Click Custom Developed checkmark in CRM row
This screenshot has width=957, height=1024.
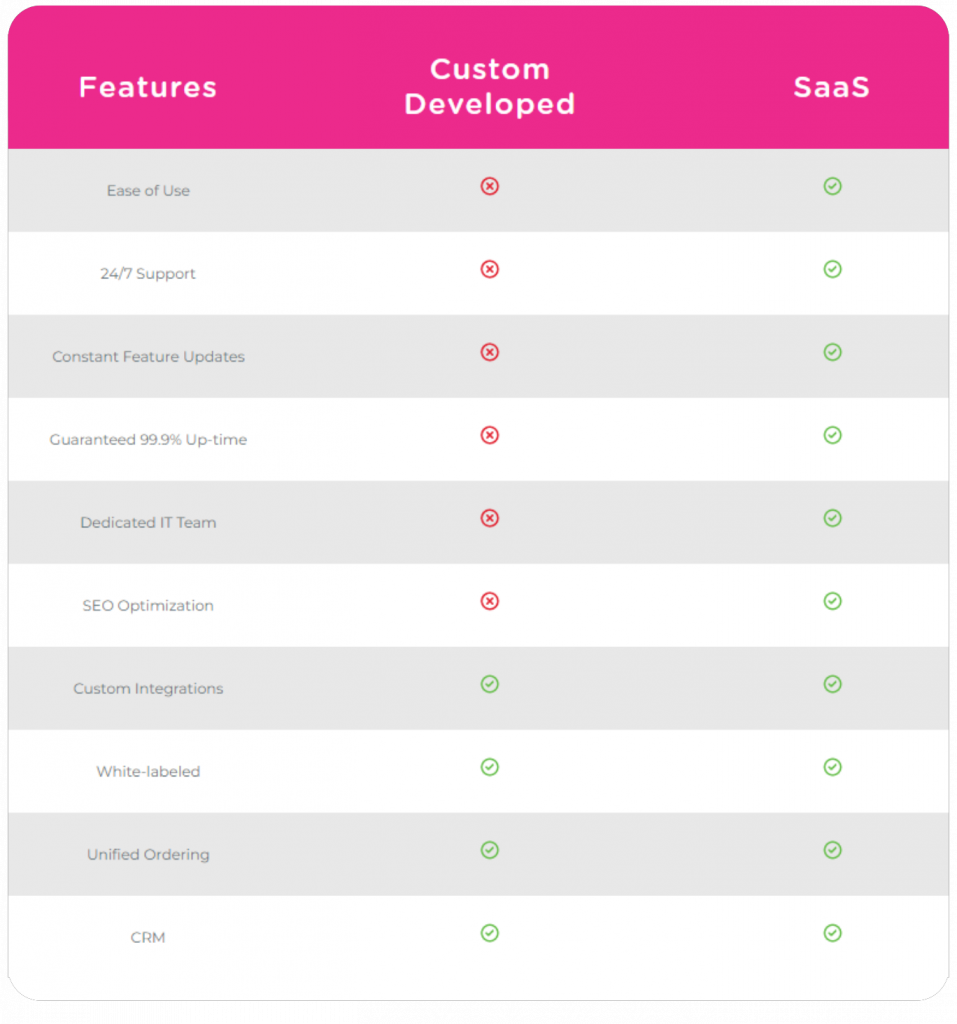pyautogui.click(x=489, y=934)
